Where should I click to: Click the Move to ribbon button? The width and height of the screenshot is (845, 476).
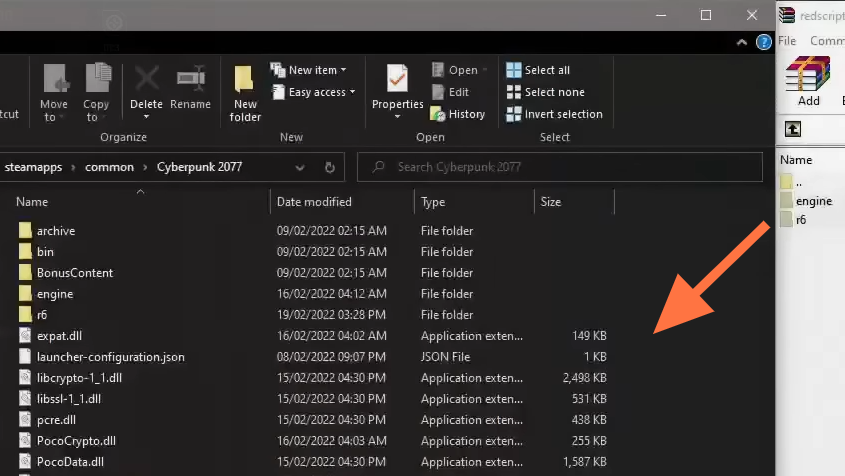coord(54,93)
